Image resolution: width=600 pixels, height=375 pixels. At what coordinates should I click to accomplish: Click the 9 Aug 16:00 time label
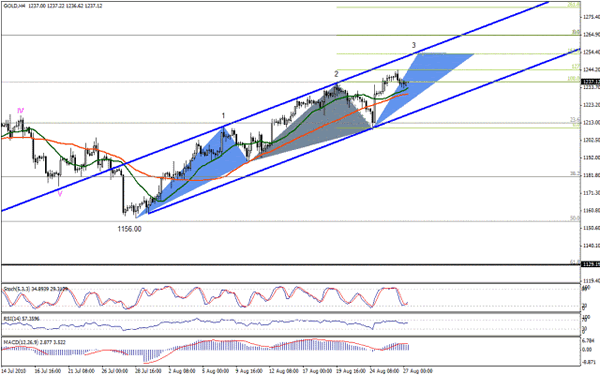click(x=249, y=371)
